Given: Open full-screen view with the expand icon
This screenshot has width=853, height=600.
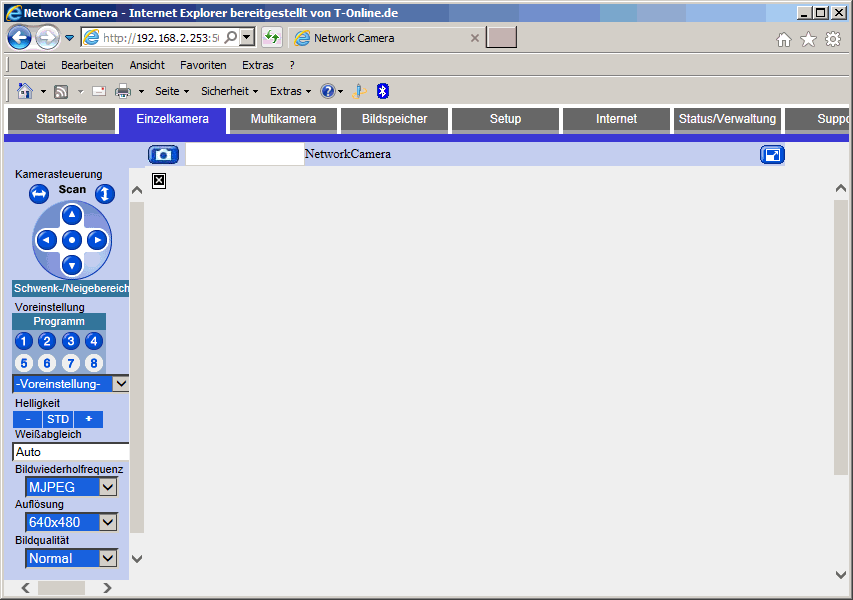Looking at the screenshot, I should 772,154.
